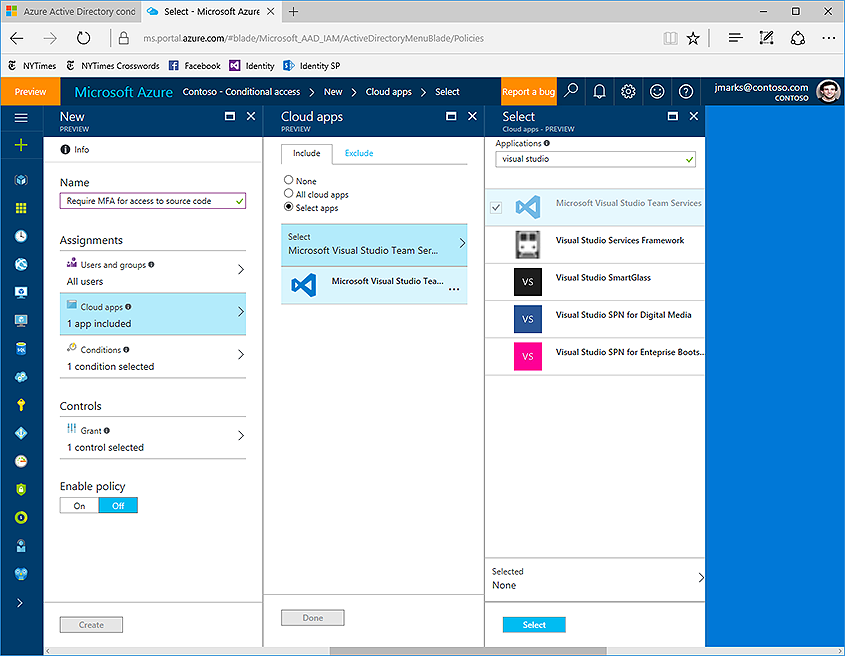
Task: Open the cube Resource groups sidebar icon
Action: pyautogui.click(x=21, y=180)
